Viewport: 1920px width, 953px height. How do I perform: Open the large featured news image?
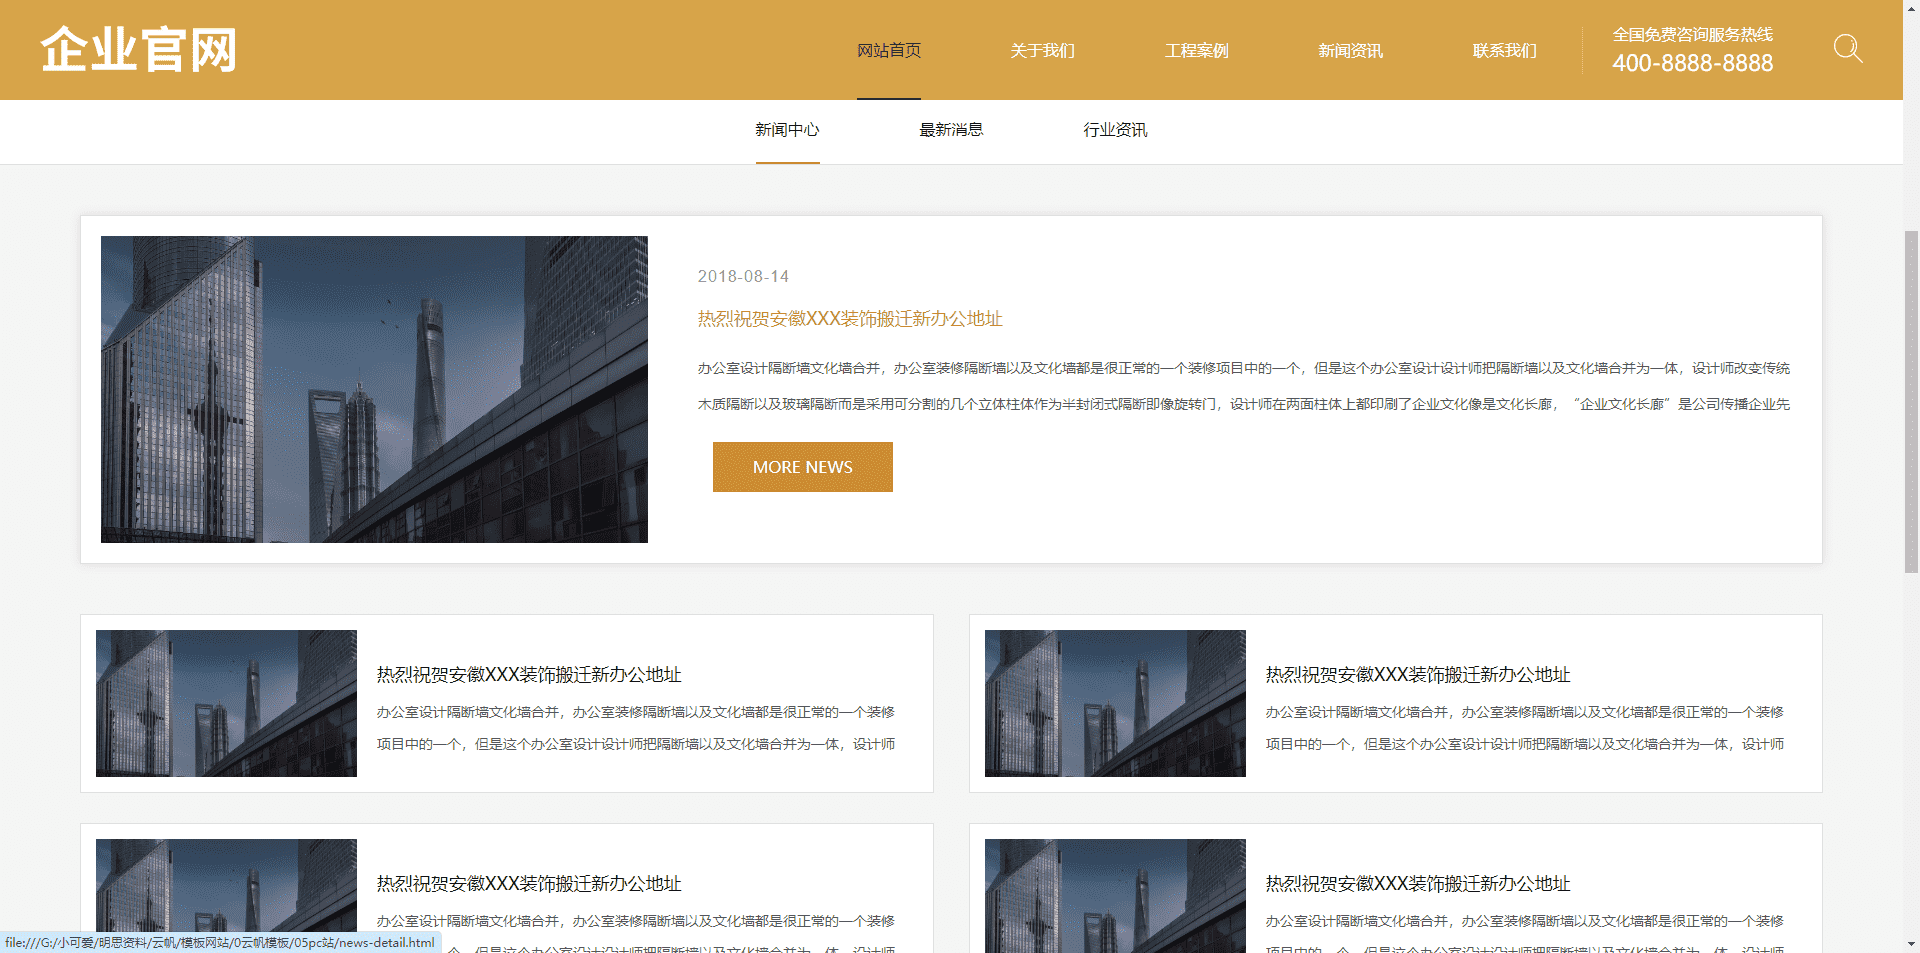pos(374,389)
